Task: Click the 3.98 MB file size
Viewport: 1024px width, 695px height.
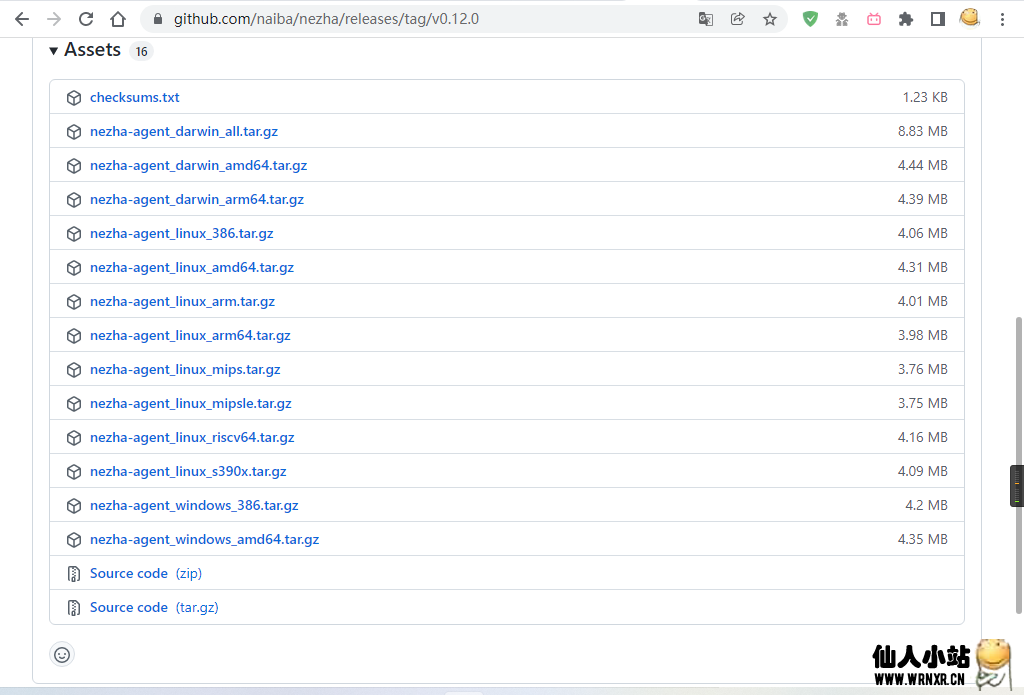Action: (922, 335)
